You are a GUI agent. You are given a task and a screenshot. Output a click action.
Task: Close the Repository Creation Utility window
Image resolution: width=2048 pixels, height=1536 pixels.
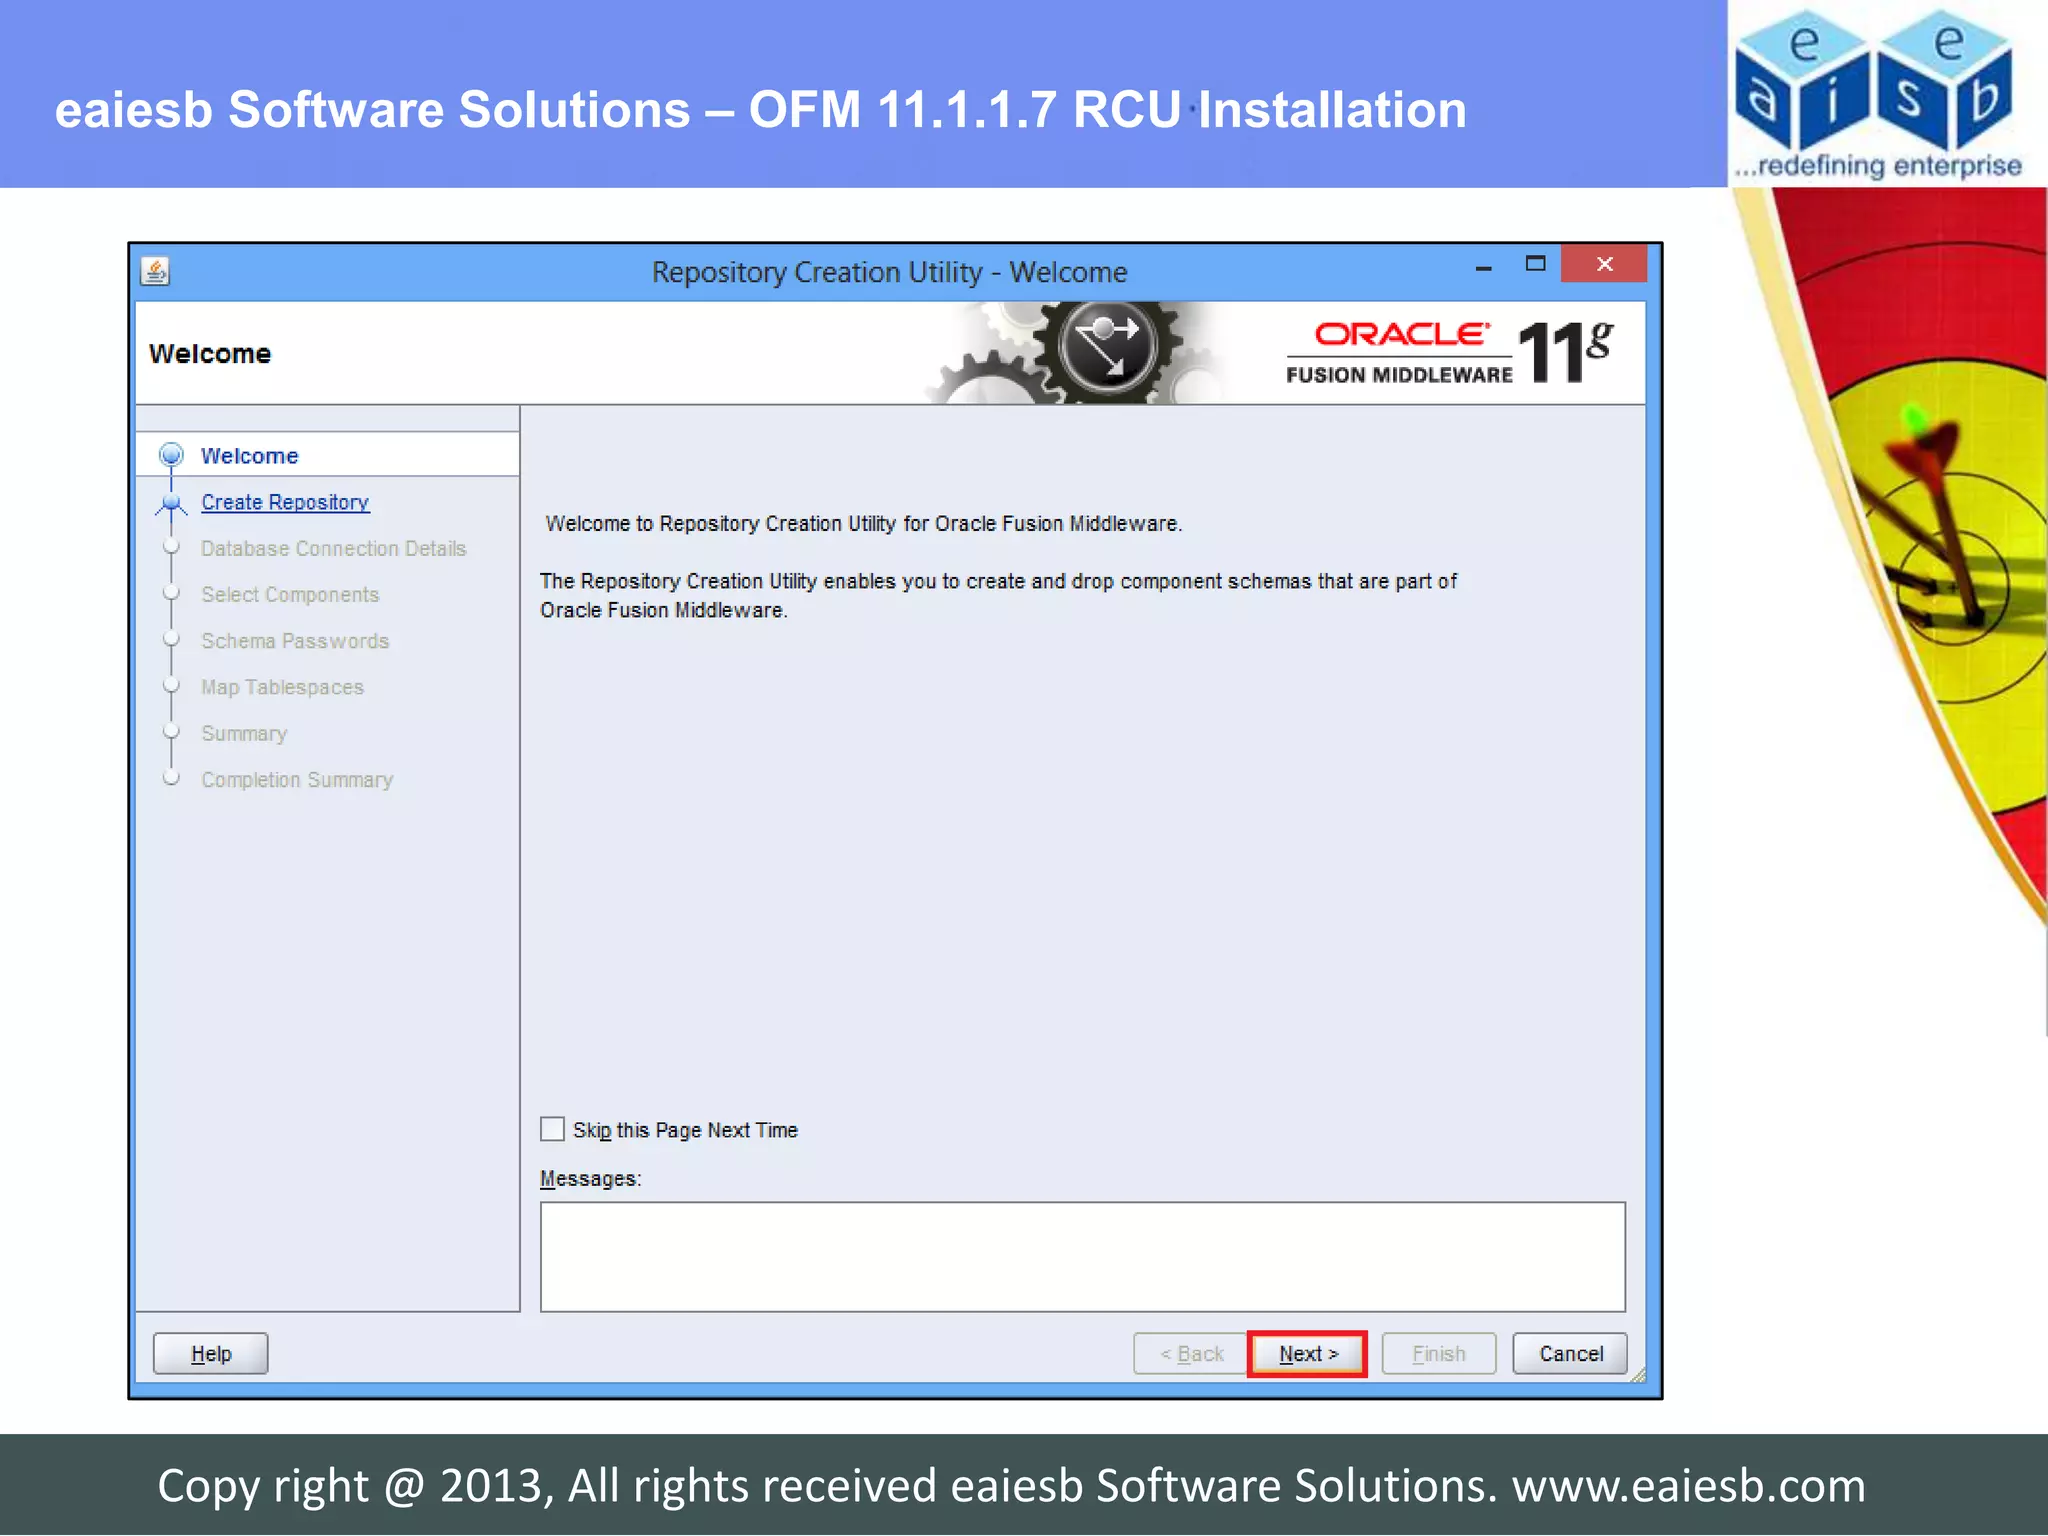1604,264
